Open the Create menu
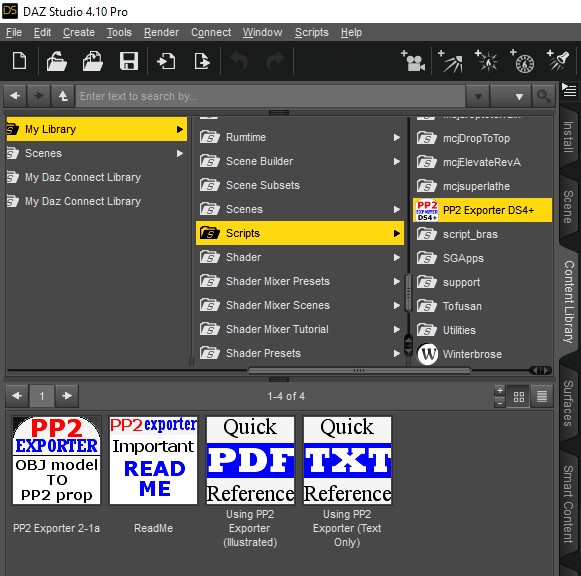Viewport: 581px width, 576px height. [x=79, y=32]
